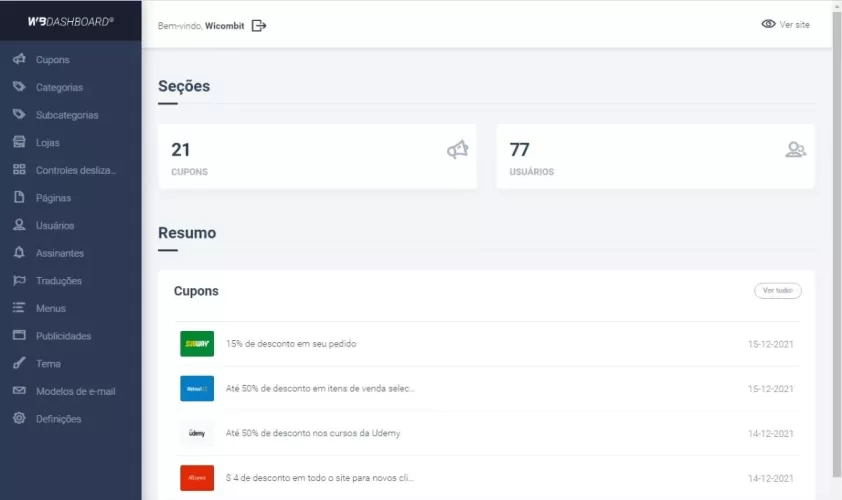This screenshot has width=842, height=500.
Task: Go to Páginas in the sidebar
Action: [53, 198]
